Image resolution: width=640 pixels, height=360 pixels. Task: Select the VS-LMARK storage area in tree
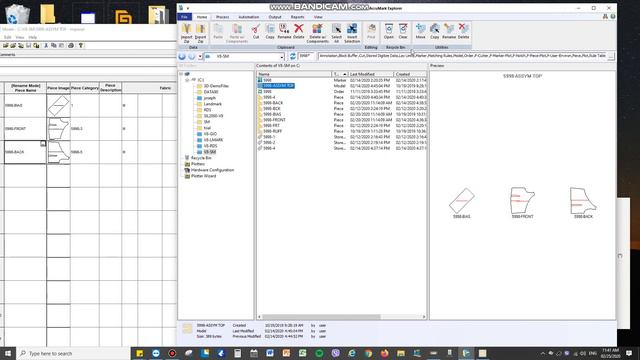pos(213,140)
